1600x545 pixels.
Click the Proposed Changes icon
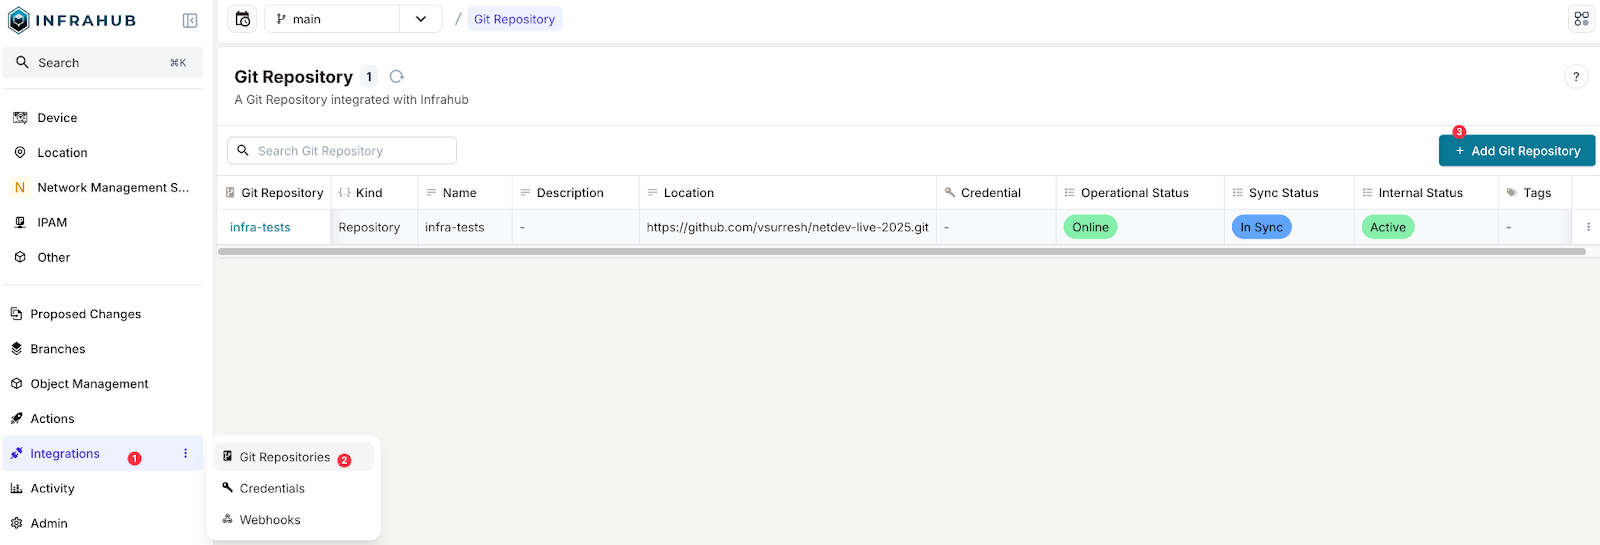click(x=16, y=314)
